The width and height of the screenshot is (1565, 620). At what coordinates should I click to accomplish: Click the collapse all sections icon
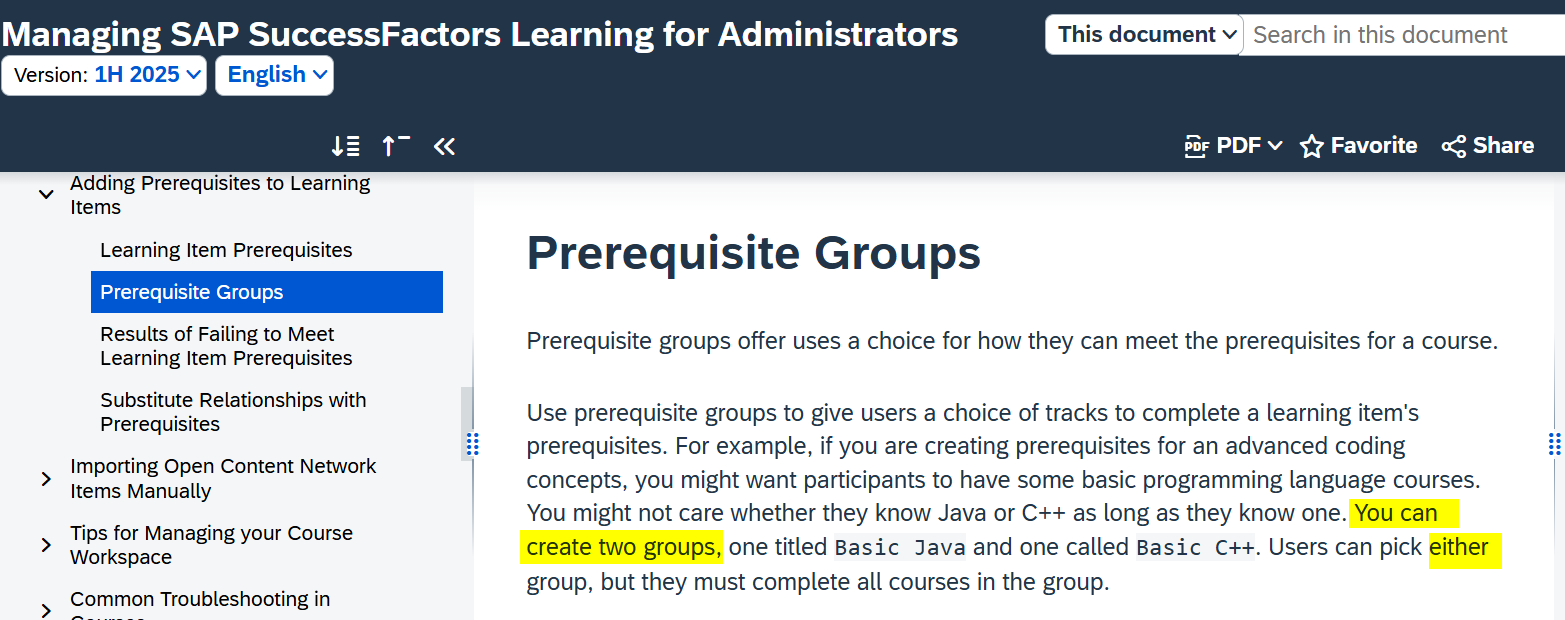[396, 146]
